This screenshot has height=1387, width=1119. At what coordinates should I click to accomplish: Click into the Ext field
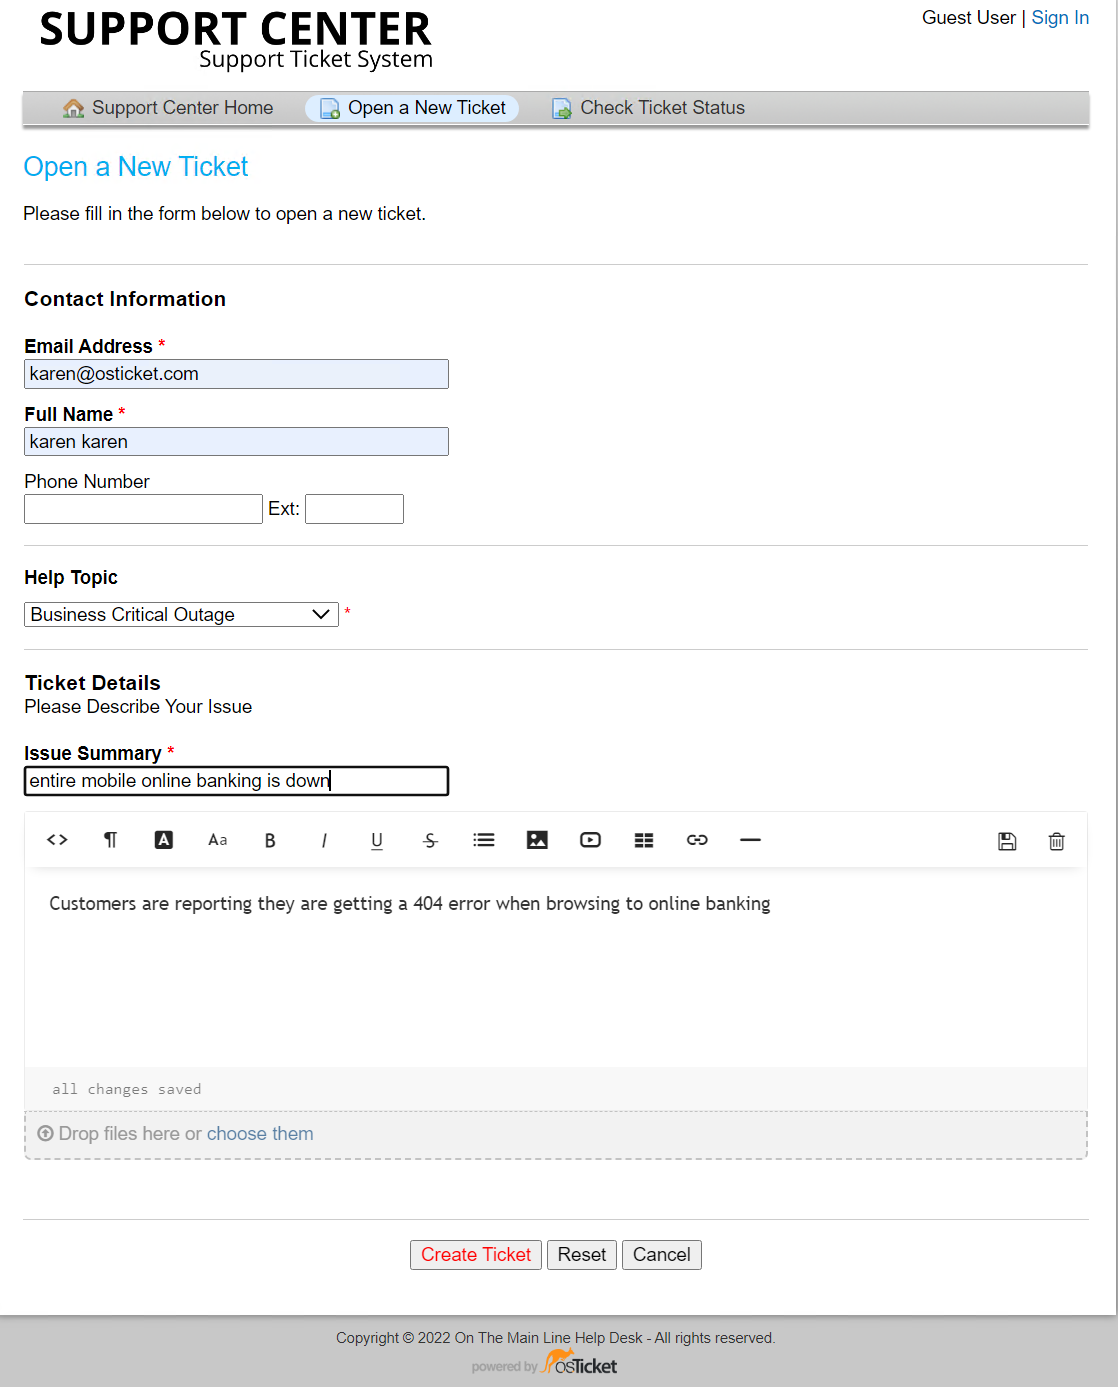click(x=354, y=509)
